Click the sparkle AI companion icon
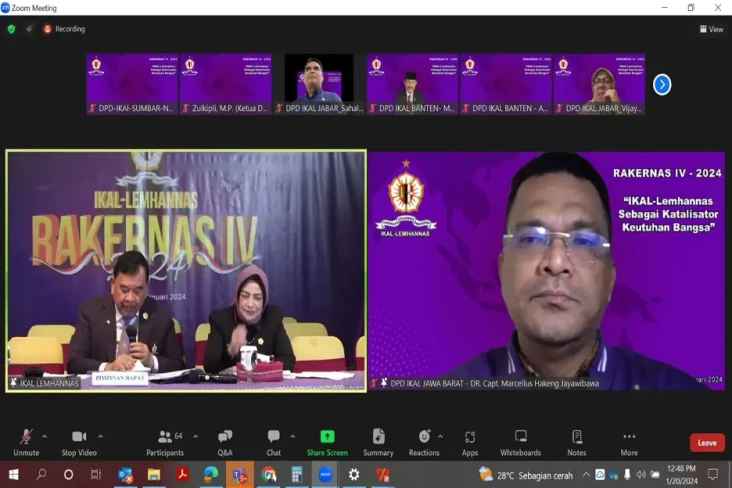This screenshot has height=488, width=732. click(x=29, y=29)
